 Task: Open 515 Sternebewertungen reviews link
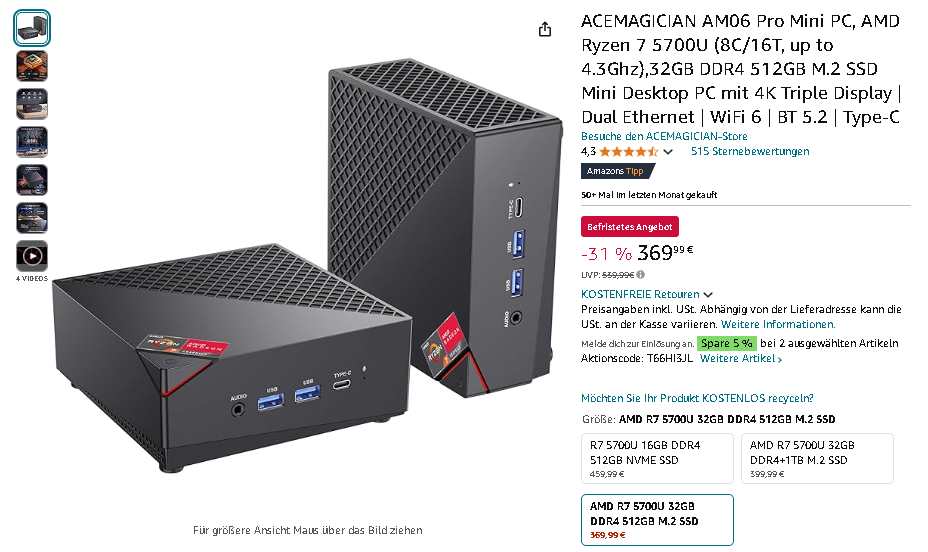pos(750,151)
